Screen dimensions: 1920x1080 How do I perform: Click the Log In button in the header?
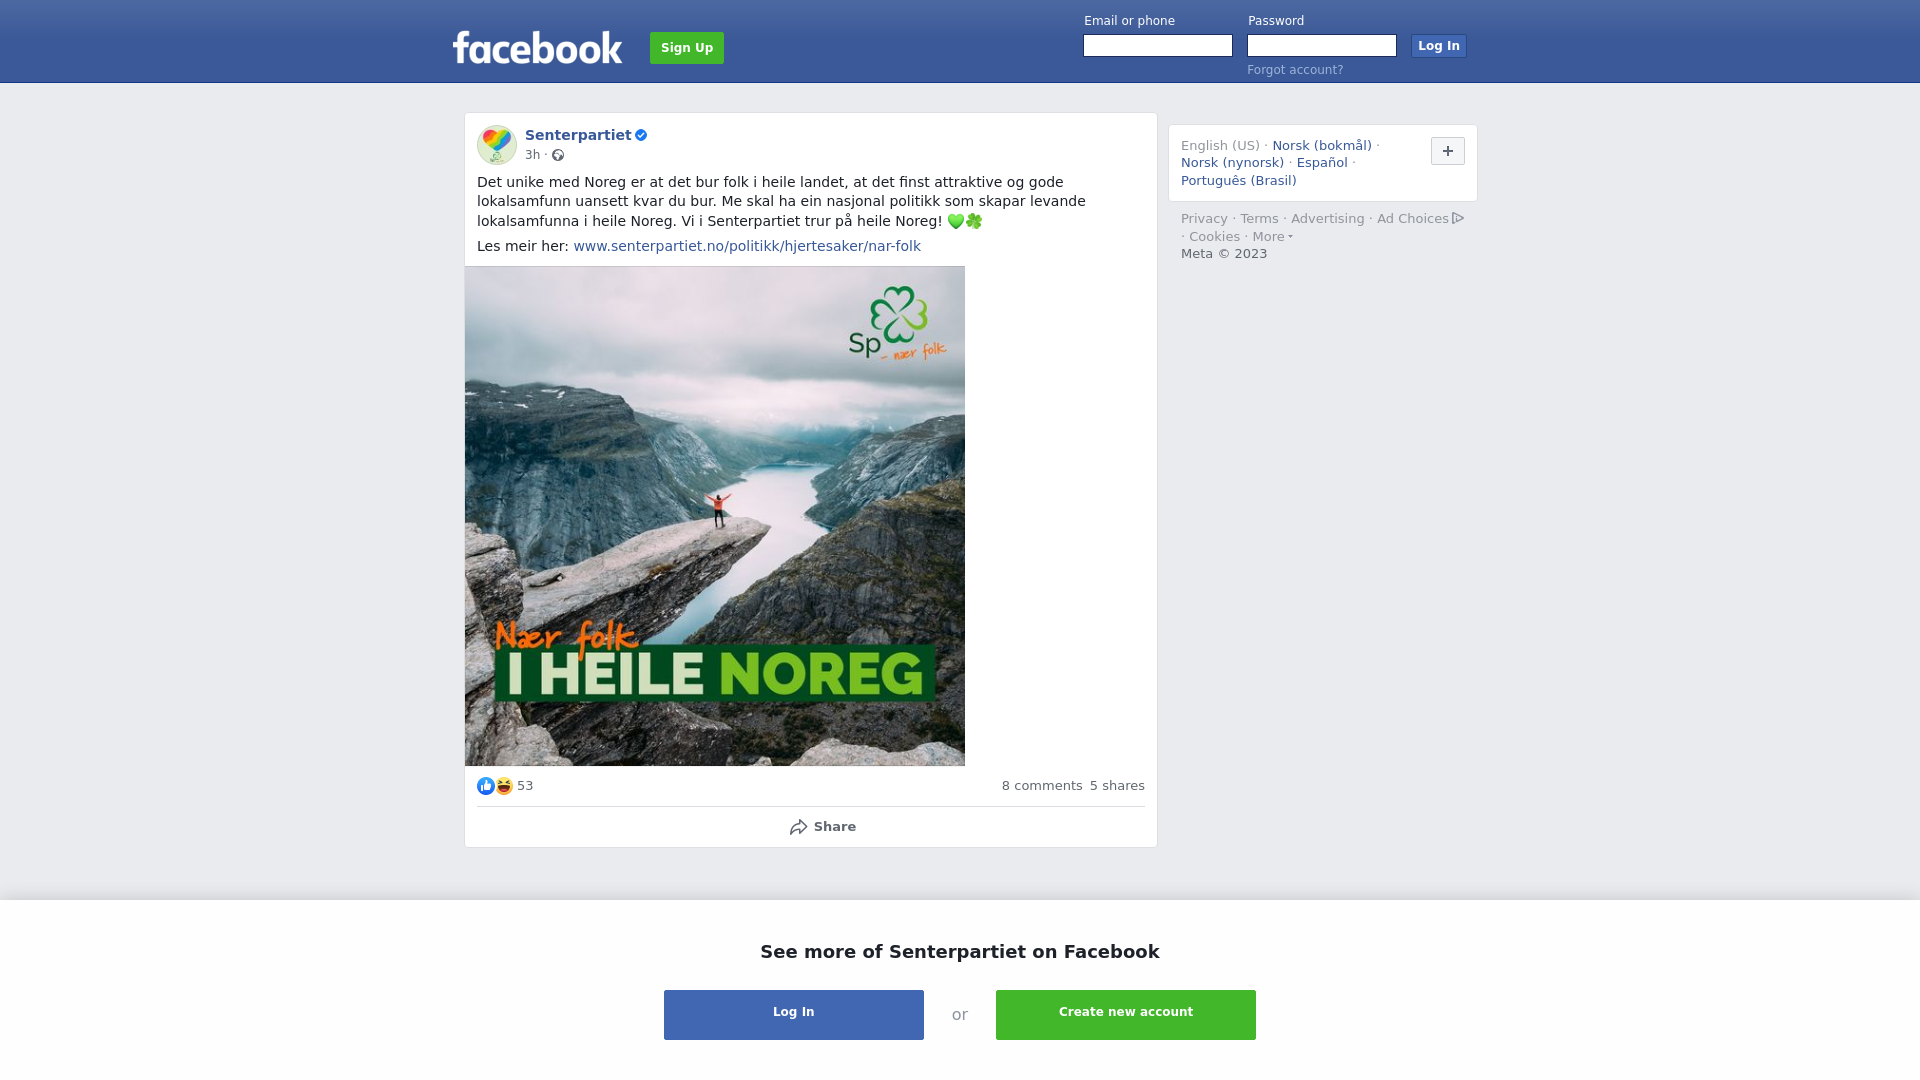(1439, 46)
